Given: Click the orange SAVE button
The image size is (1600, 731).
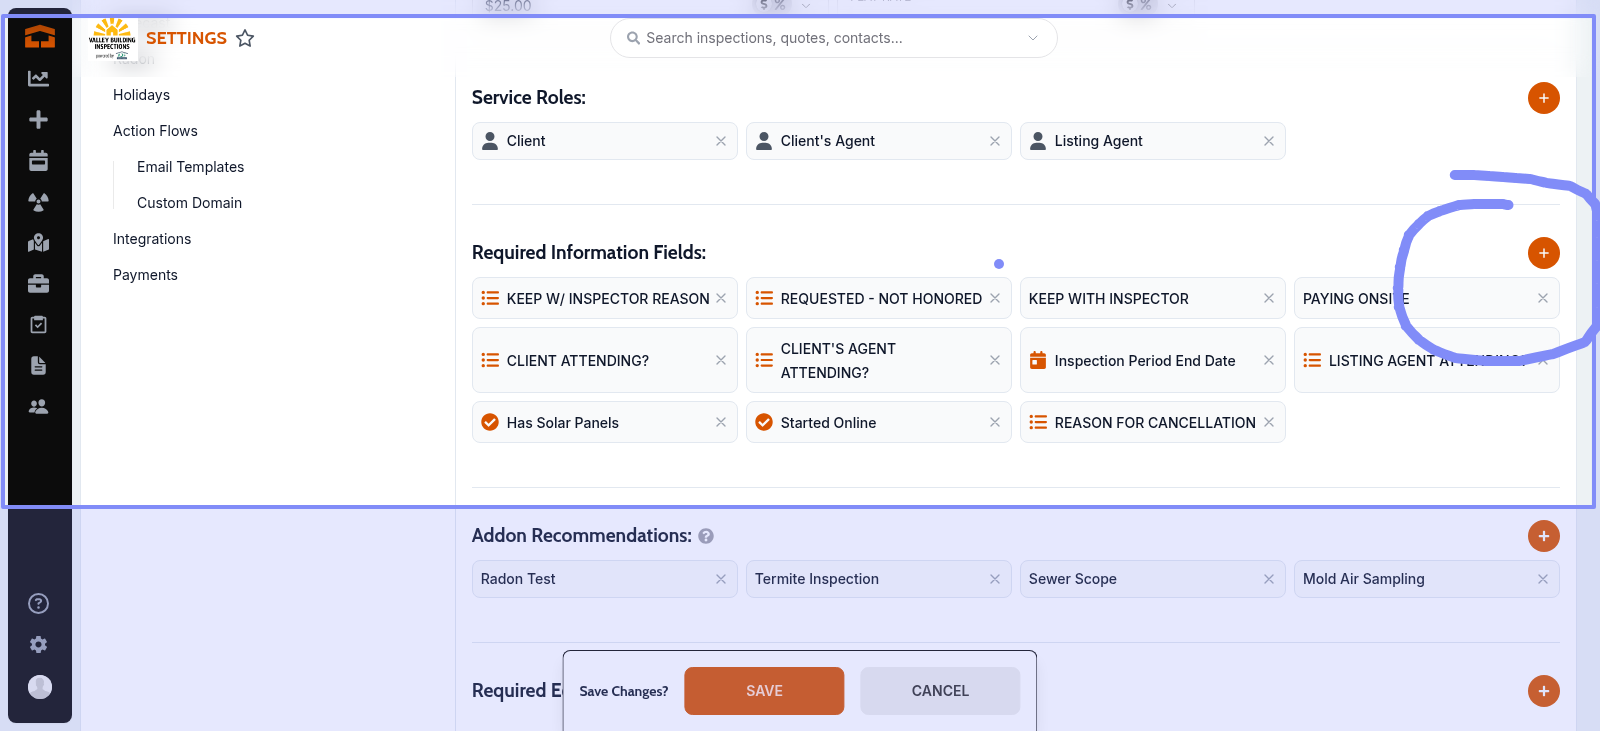Looking at the screenshot, I should tap(764, 691).
